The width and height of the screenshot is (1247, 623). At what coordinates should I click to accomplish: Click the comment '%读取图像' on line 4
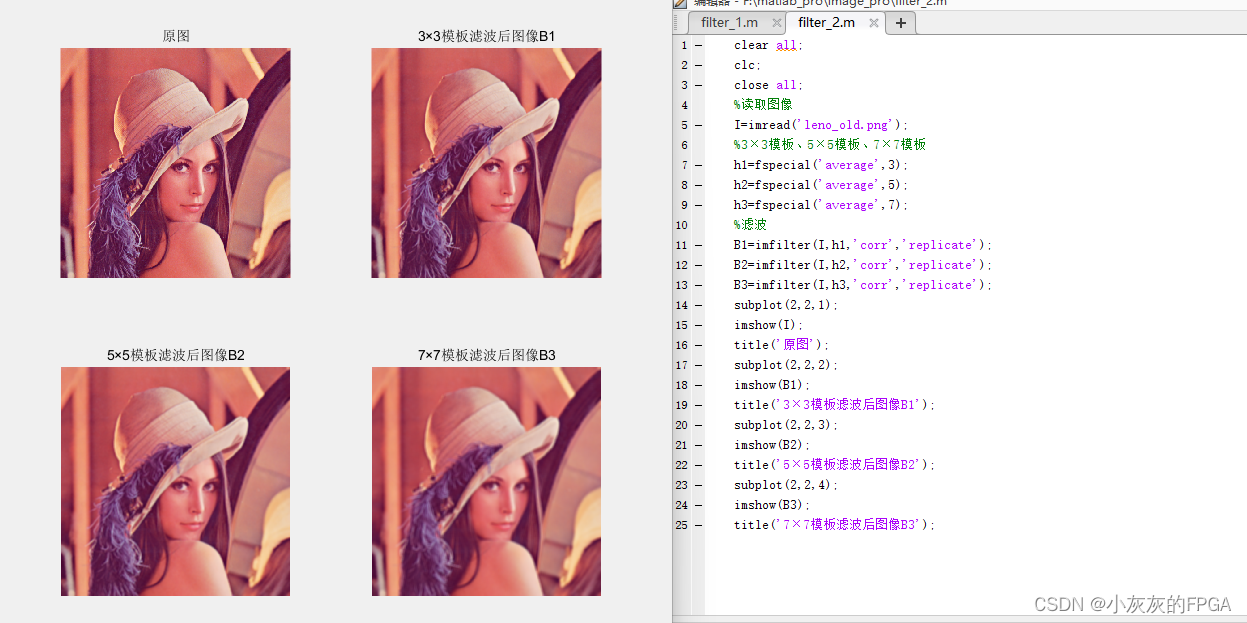coord(763,105)
